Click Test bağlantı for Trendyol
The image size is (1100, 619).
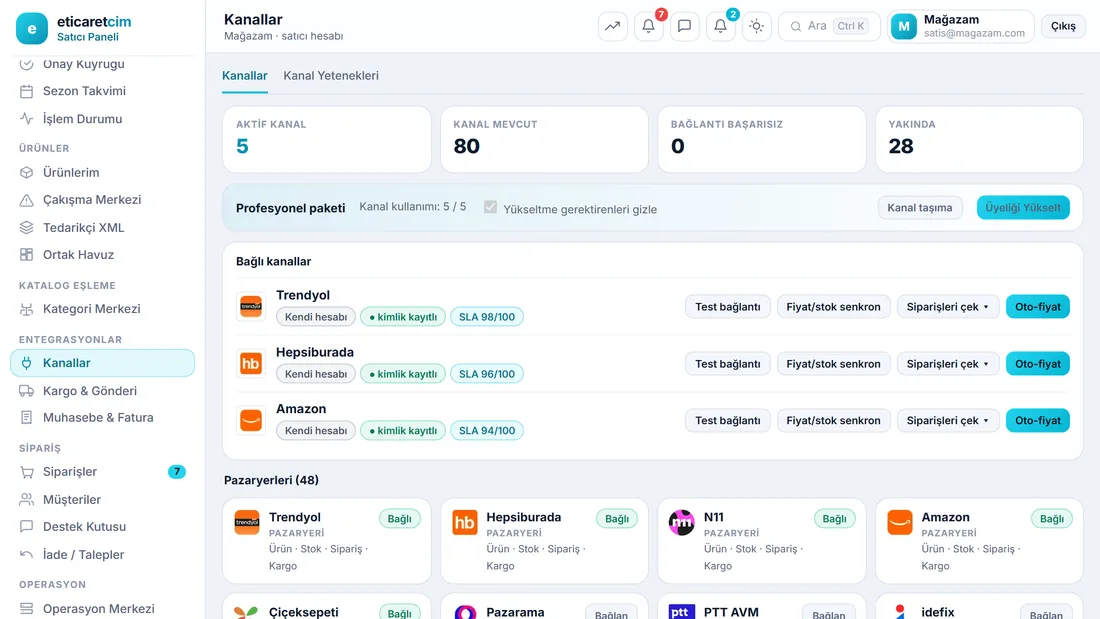coord(727,307)
